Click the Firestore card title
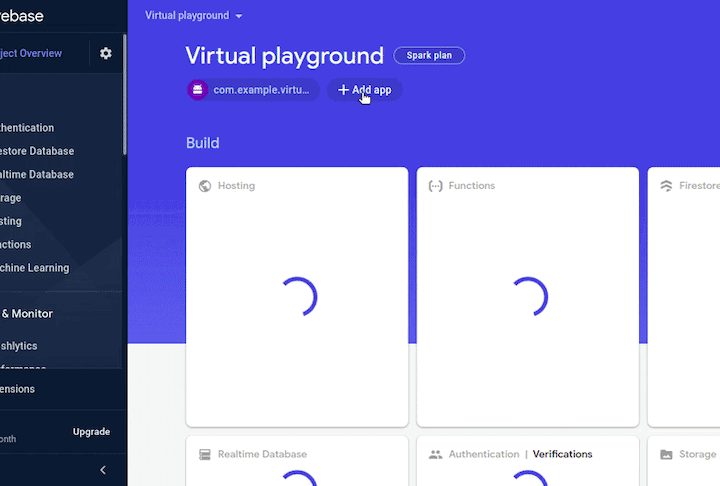Image resolution: width=720 pixels, height=486 pixels. click(x=699, y=186)
